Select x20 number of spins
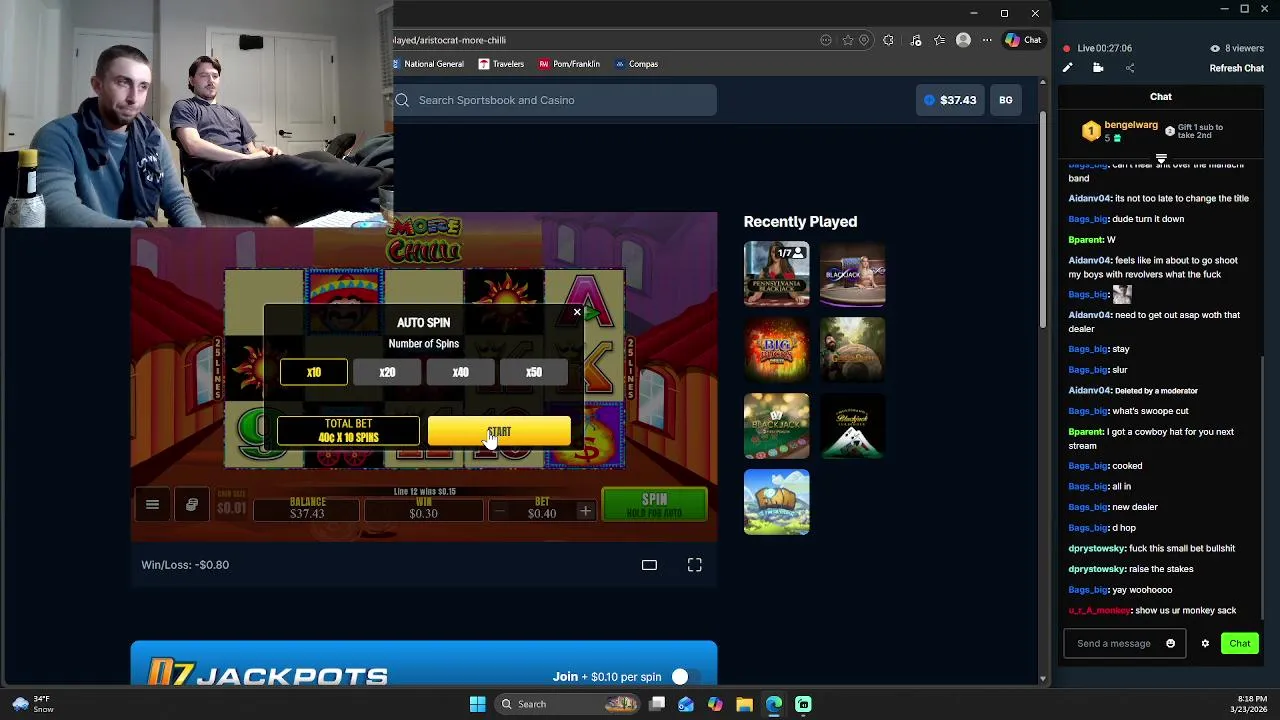Viewport: 1280px width, 720px height. pos(387,372)
